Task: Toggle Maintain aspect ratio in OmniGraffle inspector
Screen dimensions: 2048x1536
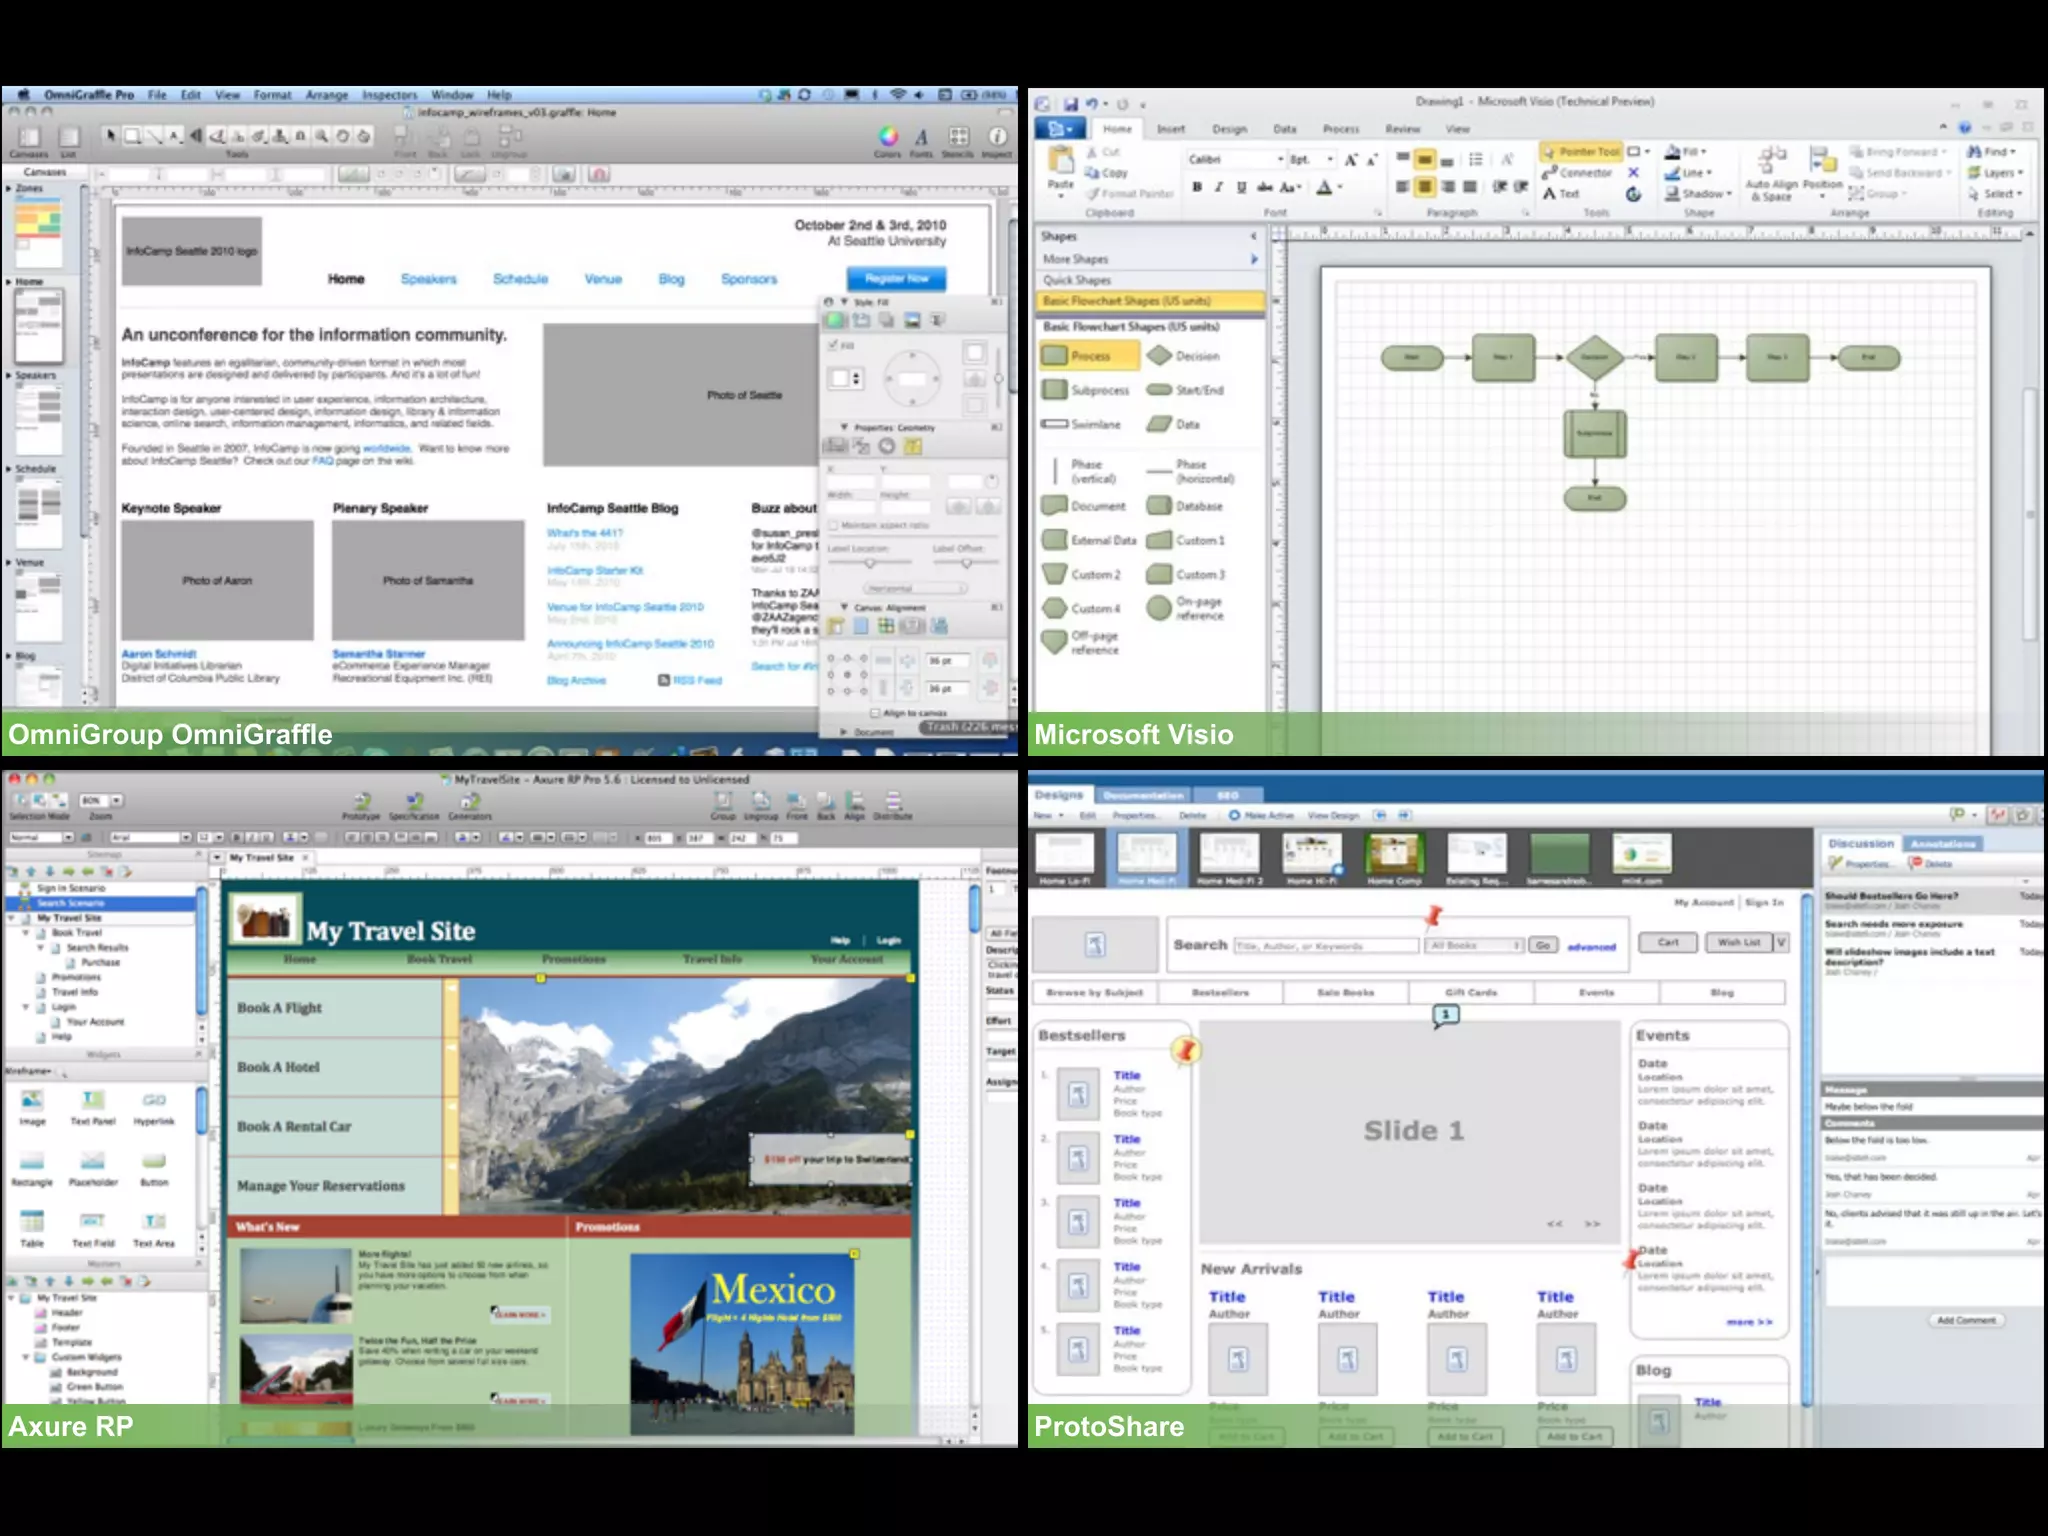Action: click(x=833, y=525)
